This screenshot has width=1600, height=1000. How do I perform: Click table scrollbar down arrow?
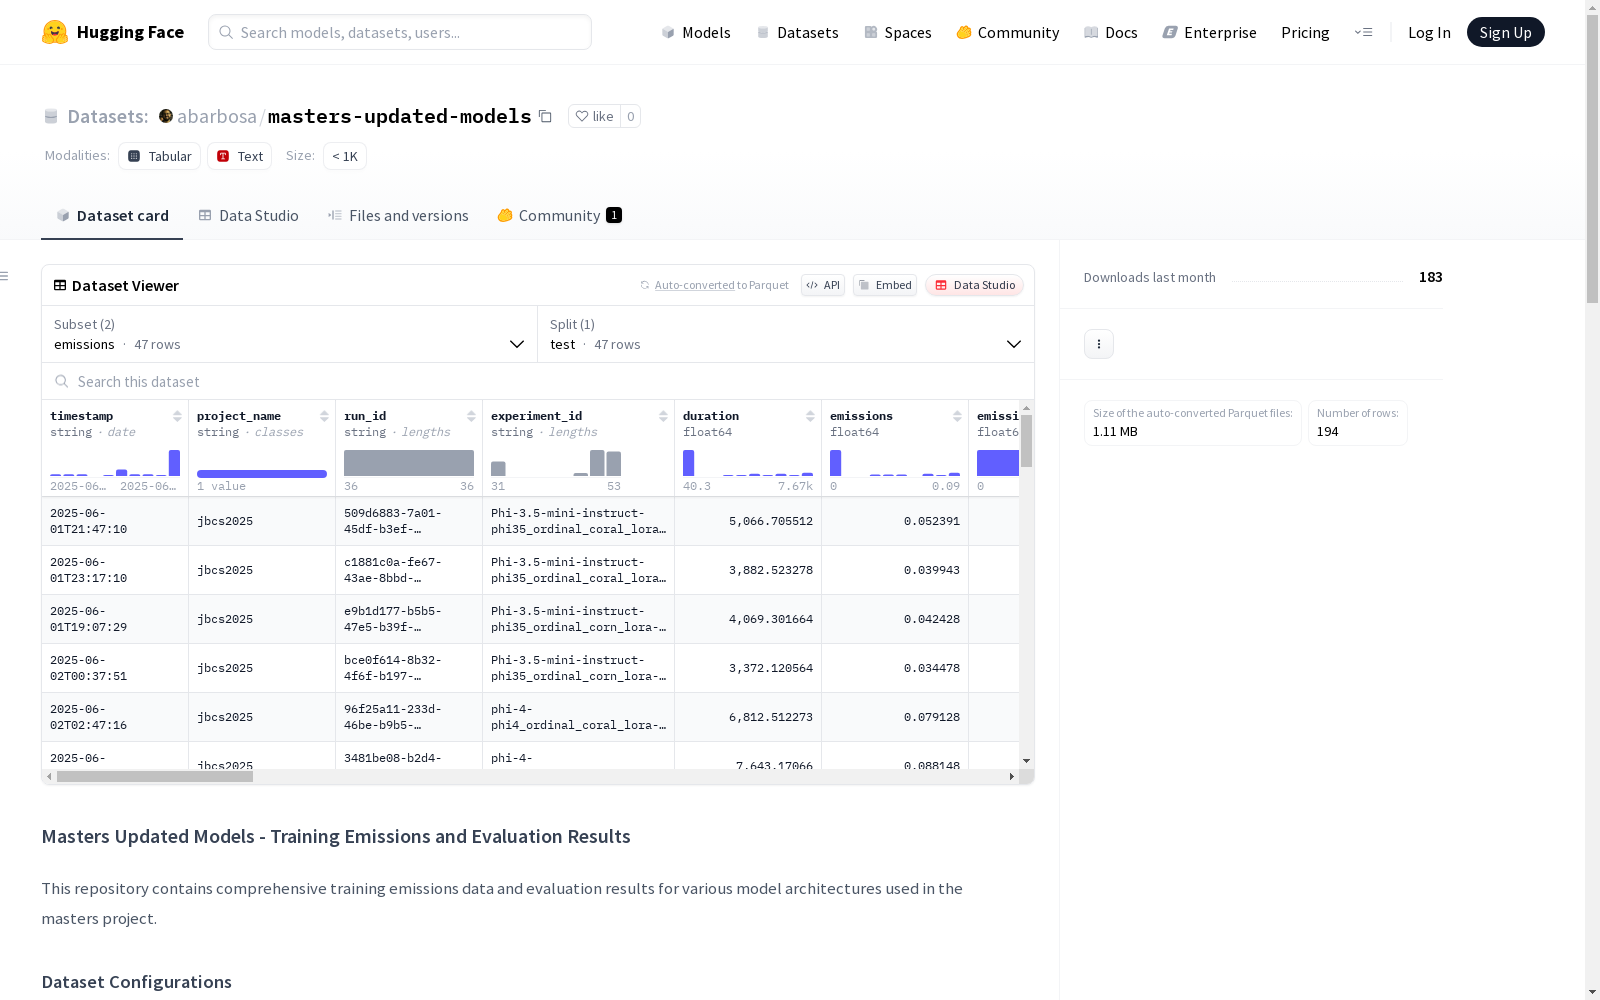(1026, 761)
